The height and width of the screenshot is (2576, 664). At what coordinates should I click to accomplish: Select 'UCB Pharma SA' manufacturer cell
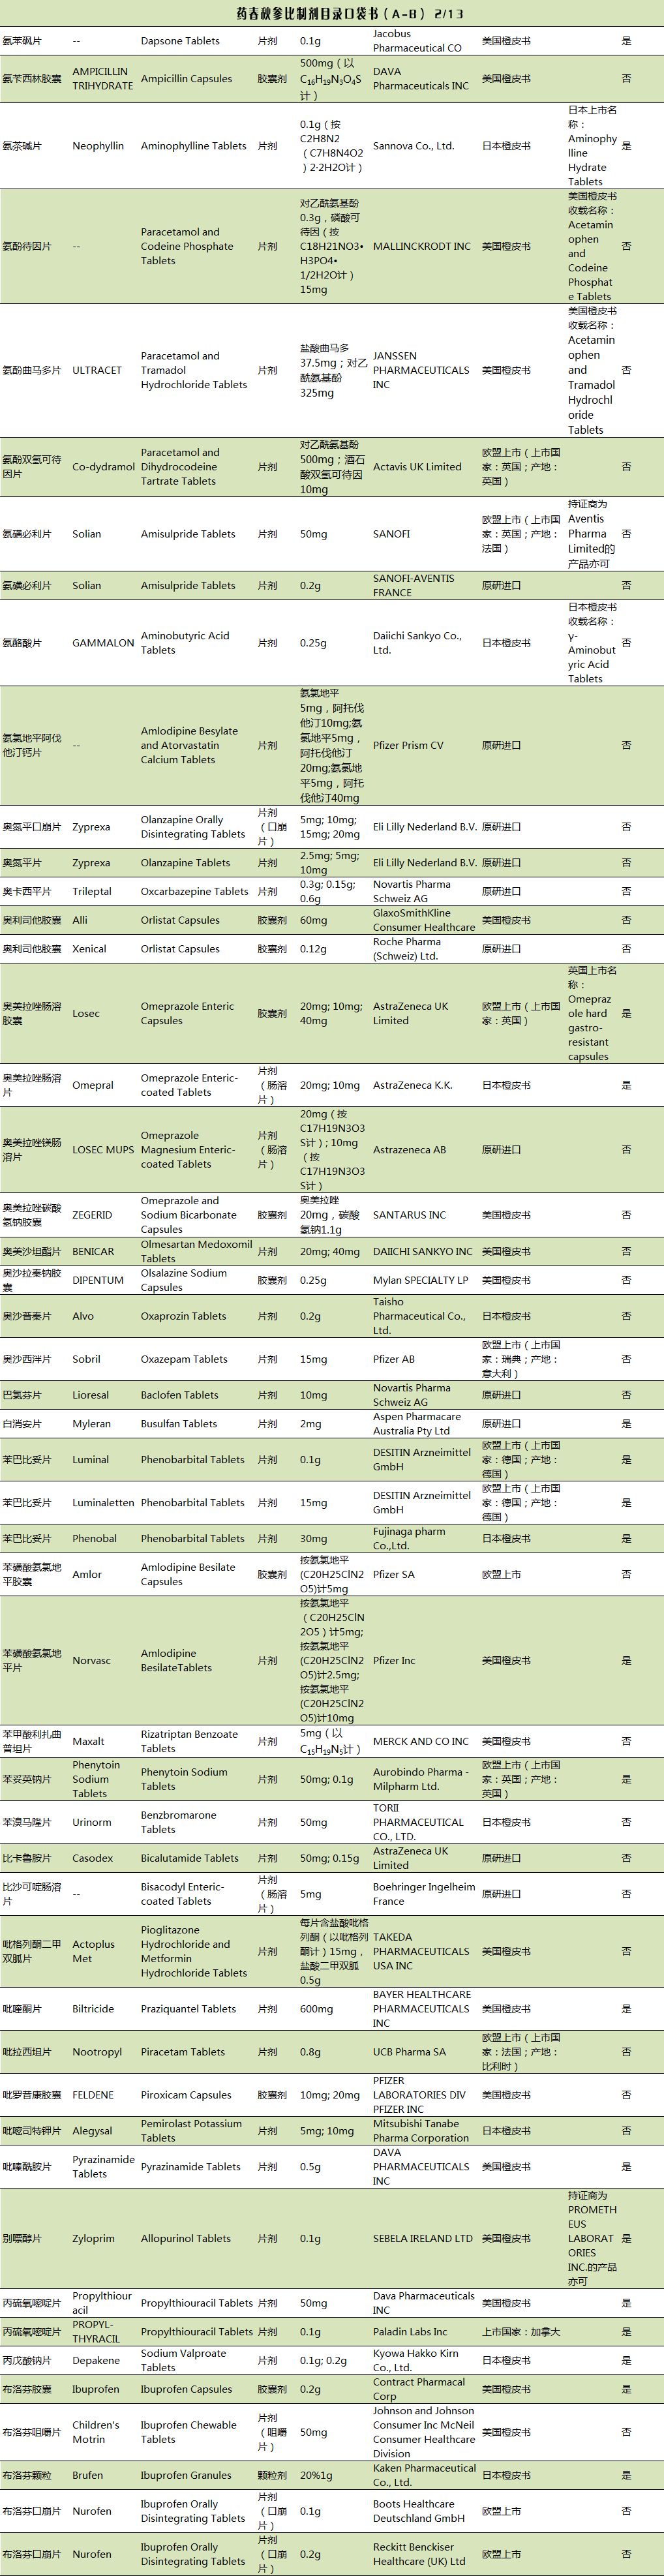409,2052
